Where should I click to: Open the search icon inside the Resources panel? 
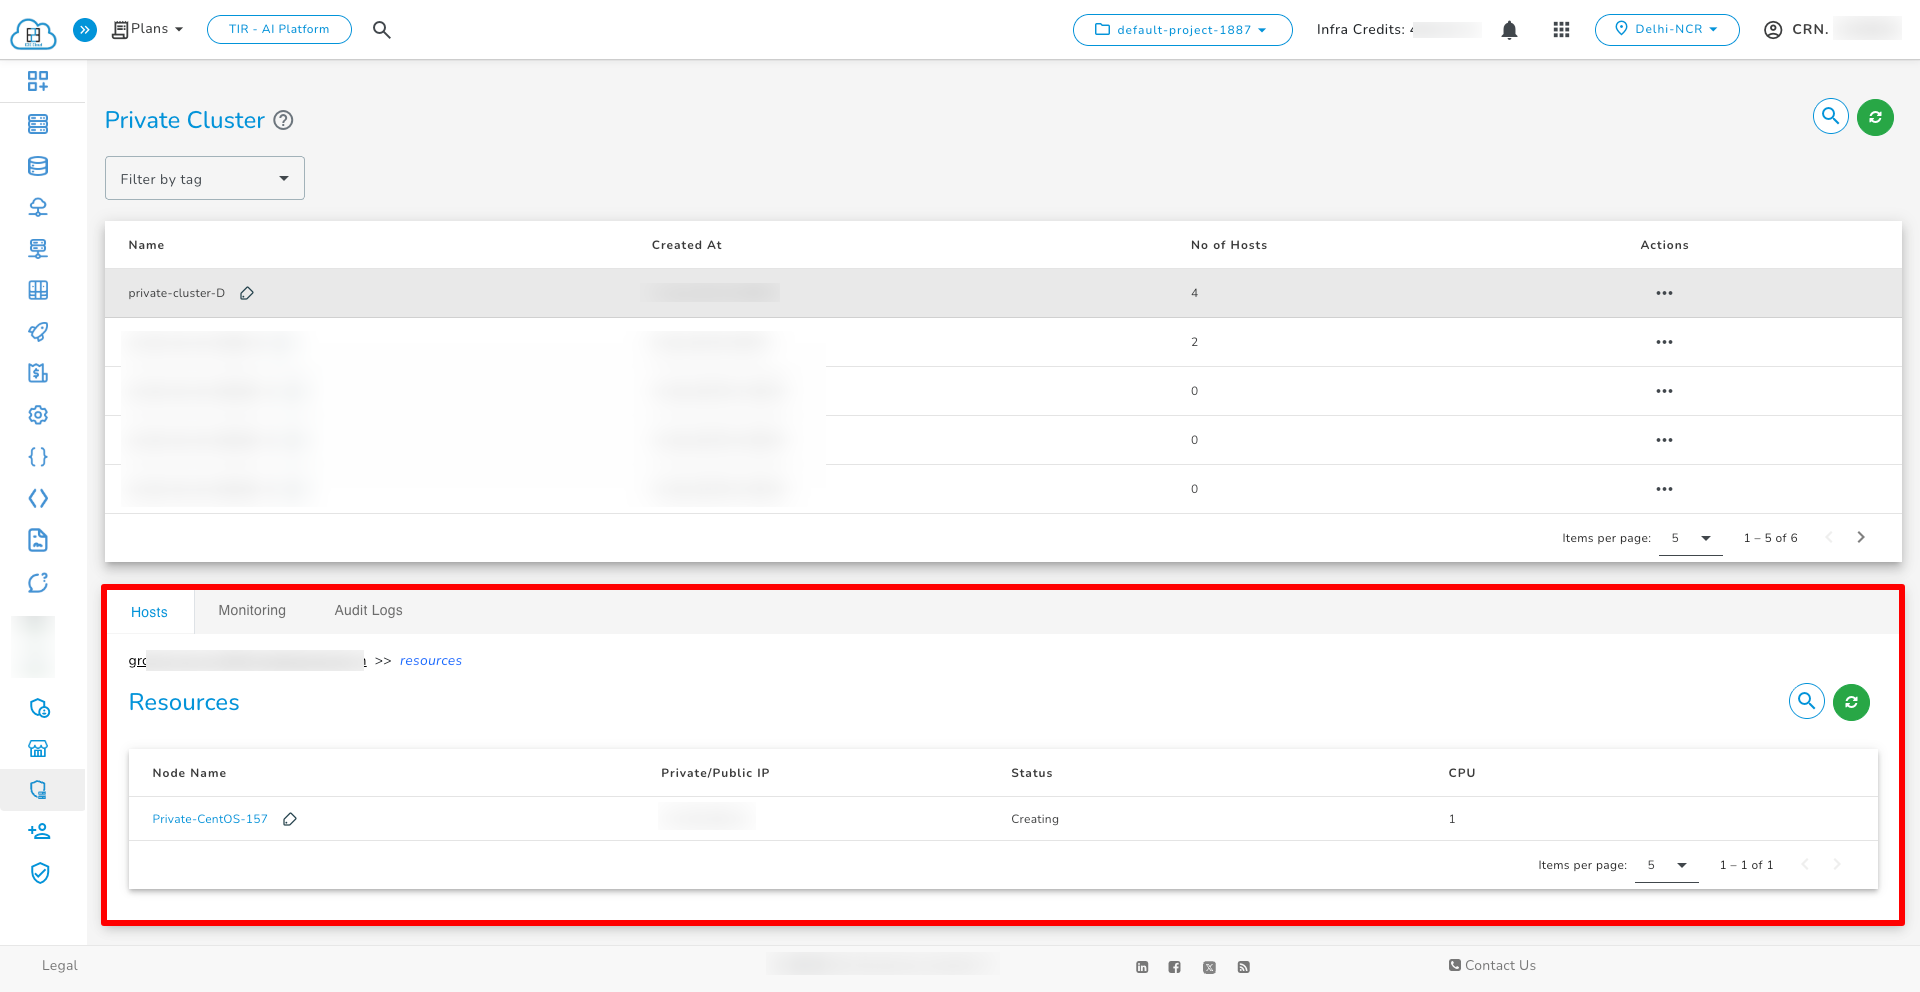tap(1806, 701)
